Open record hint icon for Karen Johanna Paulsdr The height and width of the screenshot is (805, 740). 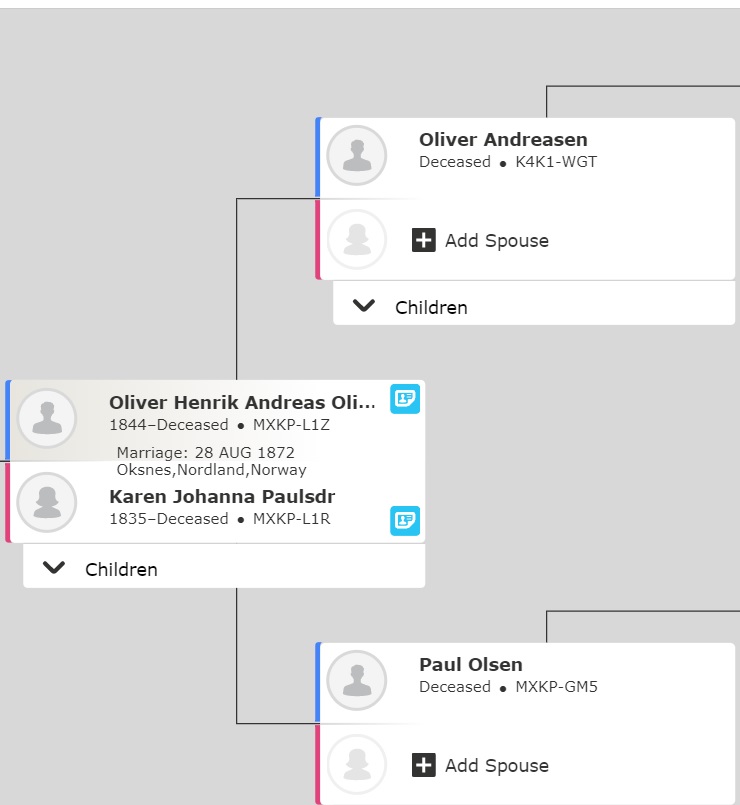click(405, 521)
